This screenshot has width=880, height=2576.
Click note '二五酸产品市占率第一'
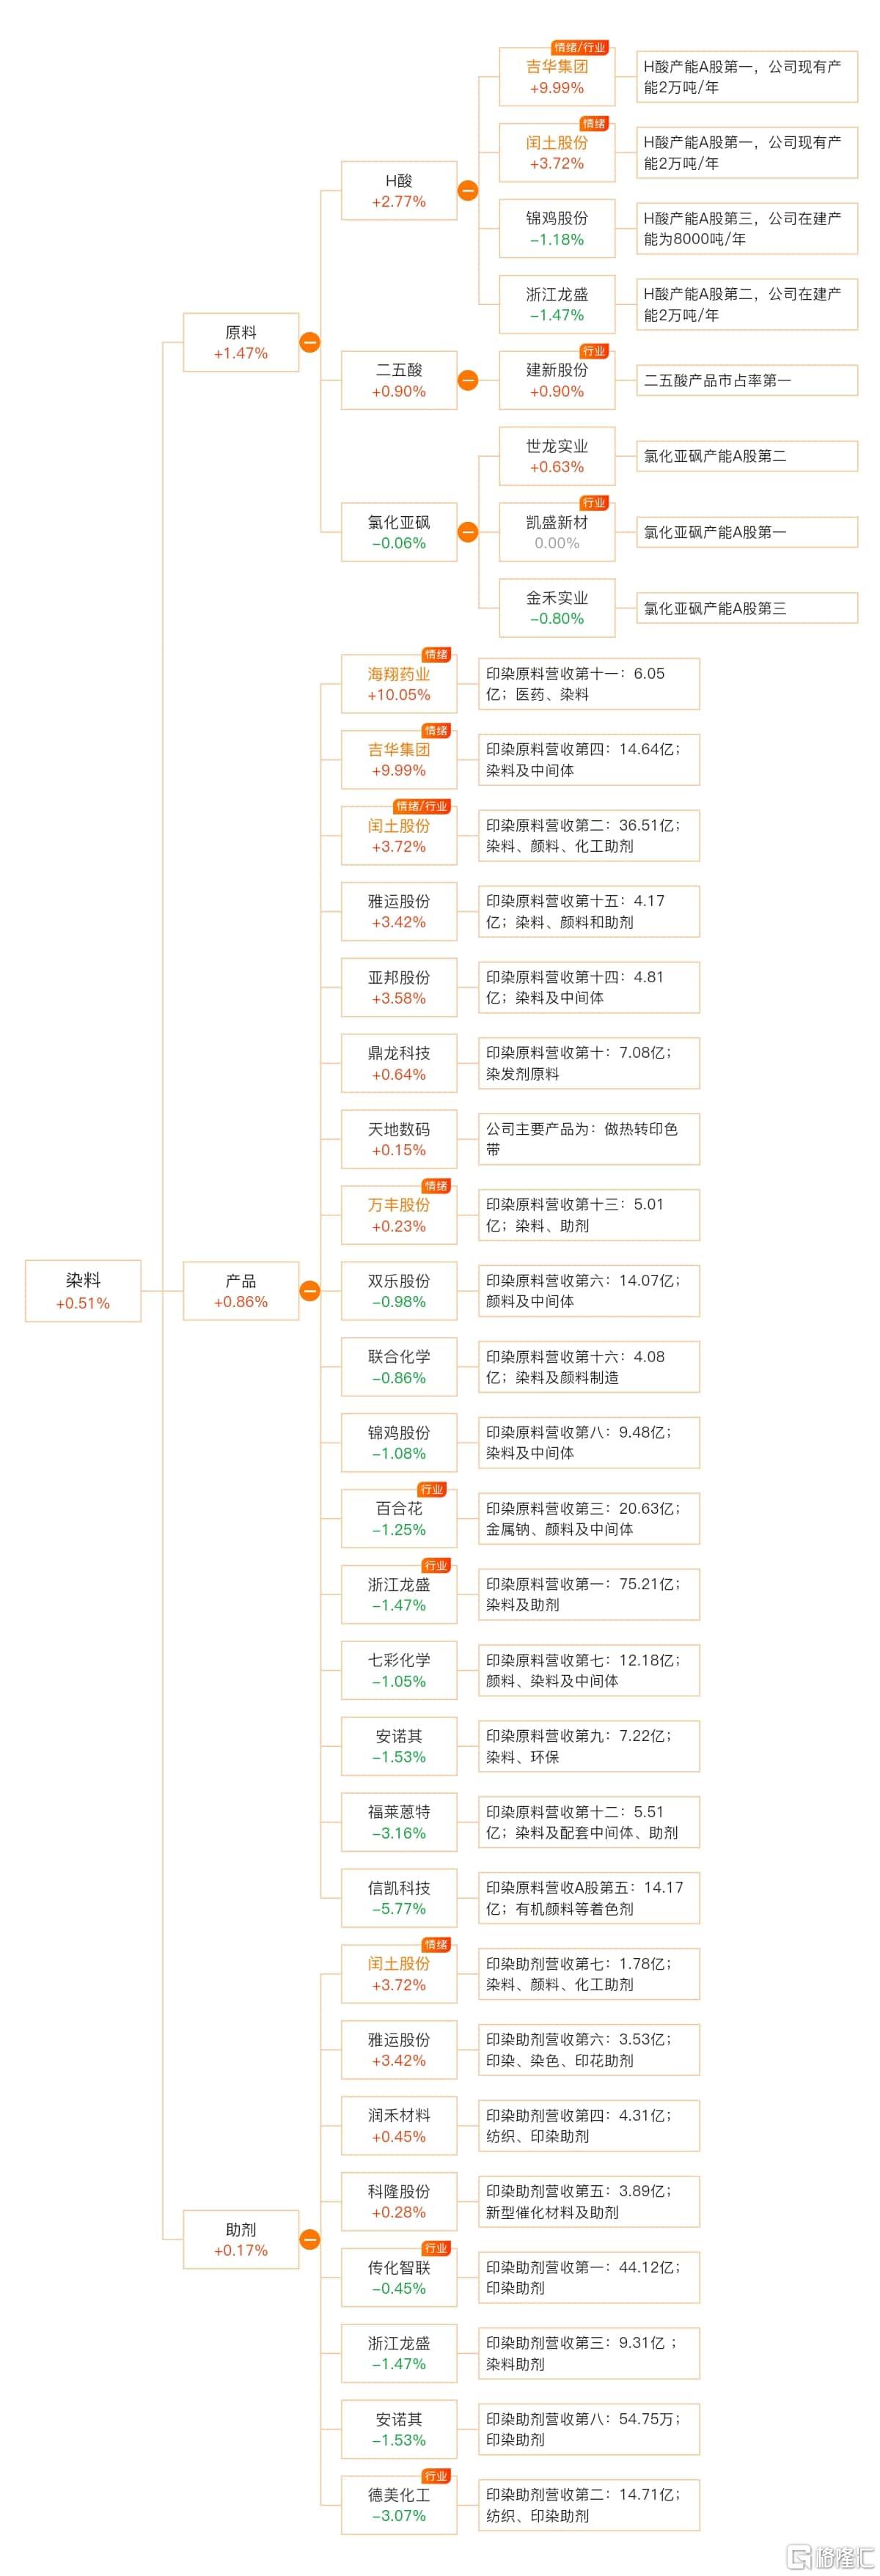point(747,380)
